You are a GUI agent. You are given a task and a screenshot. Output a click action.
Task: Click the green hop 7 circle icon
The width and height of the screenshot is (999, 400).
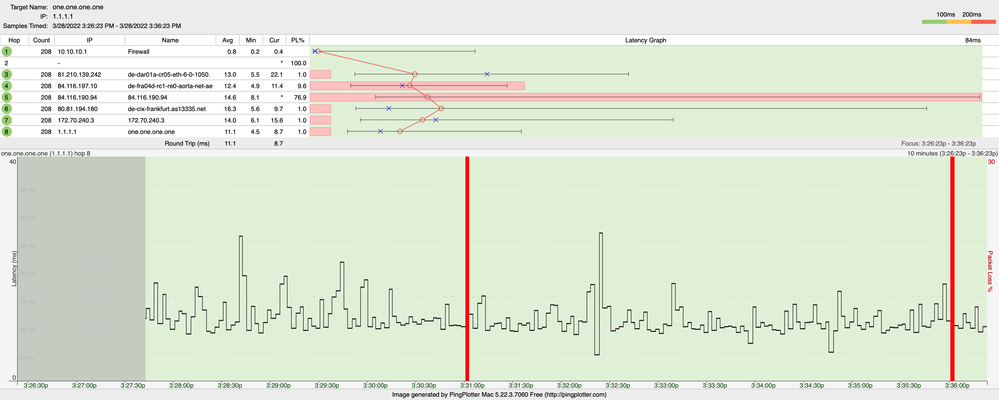tap(7, 120)
